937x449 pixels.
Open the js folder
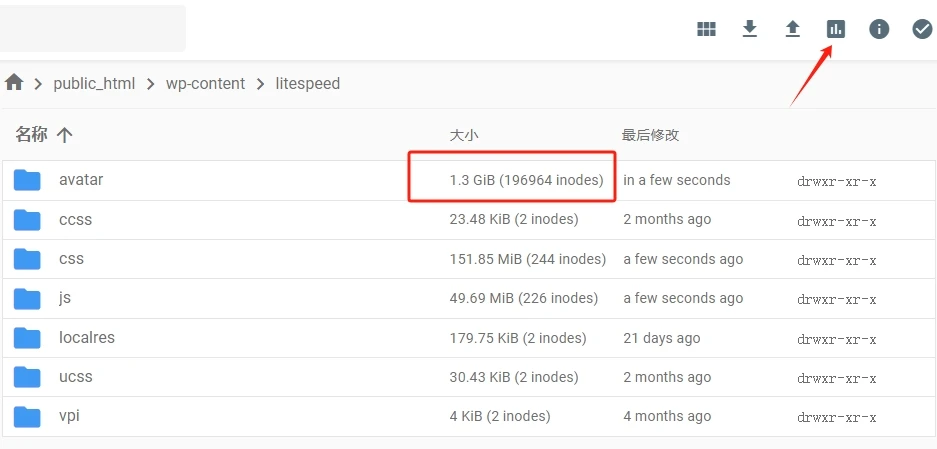65,298
